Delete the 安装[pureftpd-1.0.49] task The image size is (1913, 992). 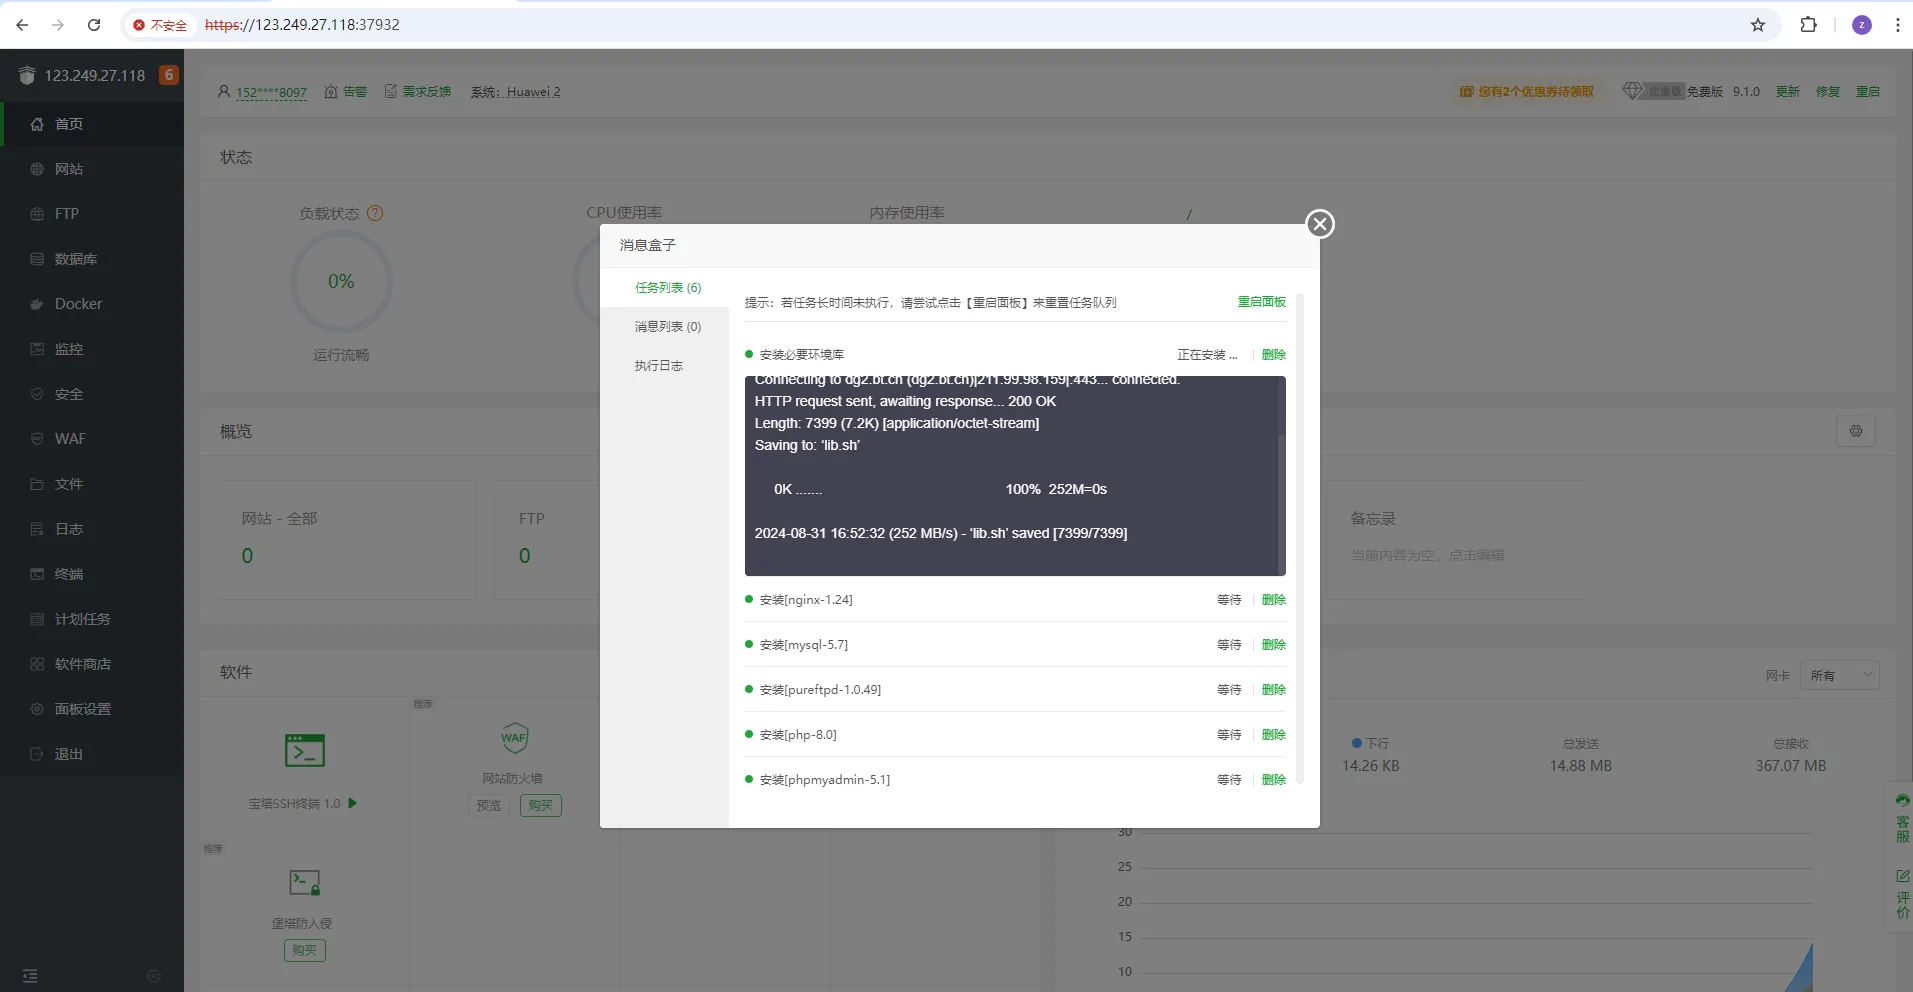[x=1274, y=690]
